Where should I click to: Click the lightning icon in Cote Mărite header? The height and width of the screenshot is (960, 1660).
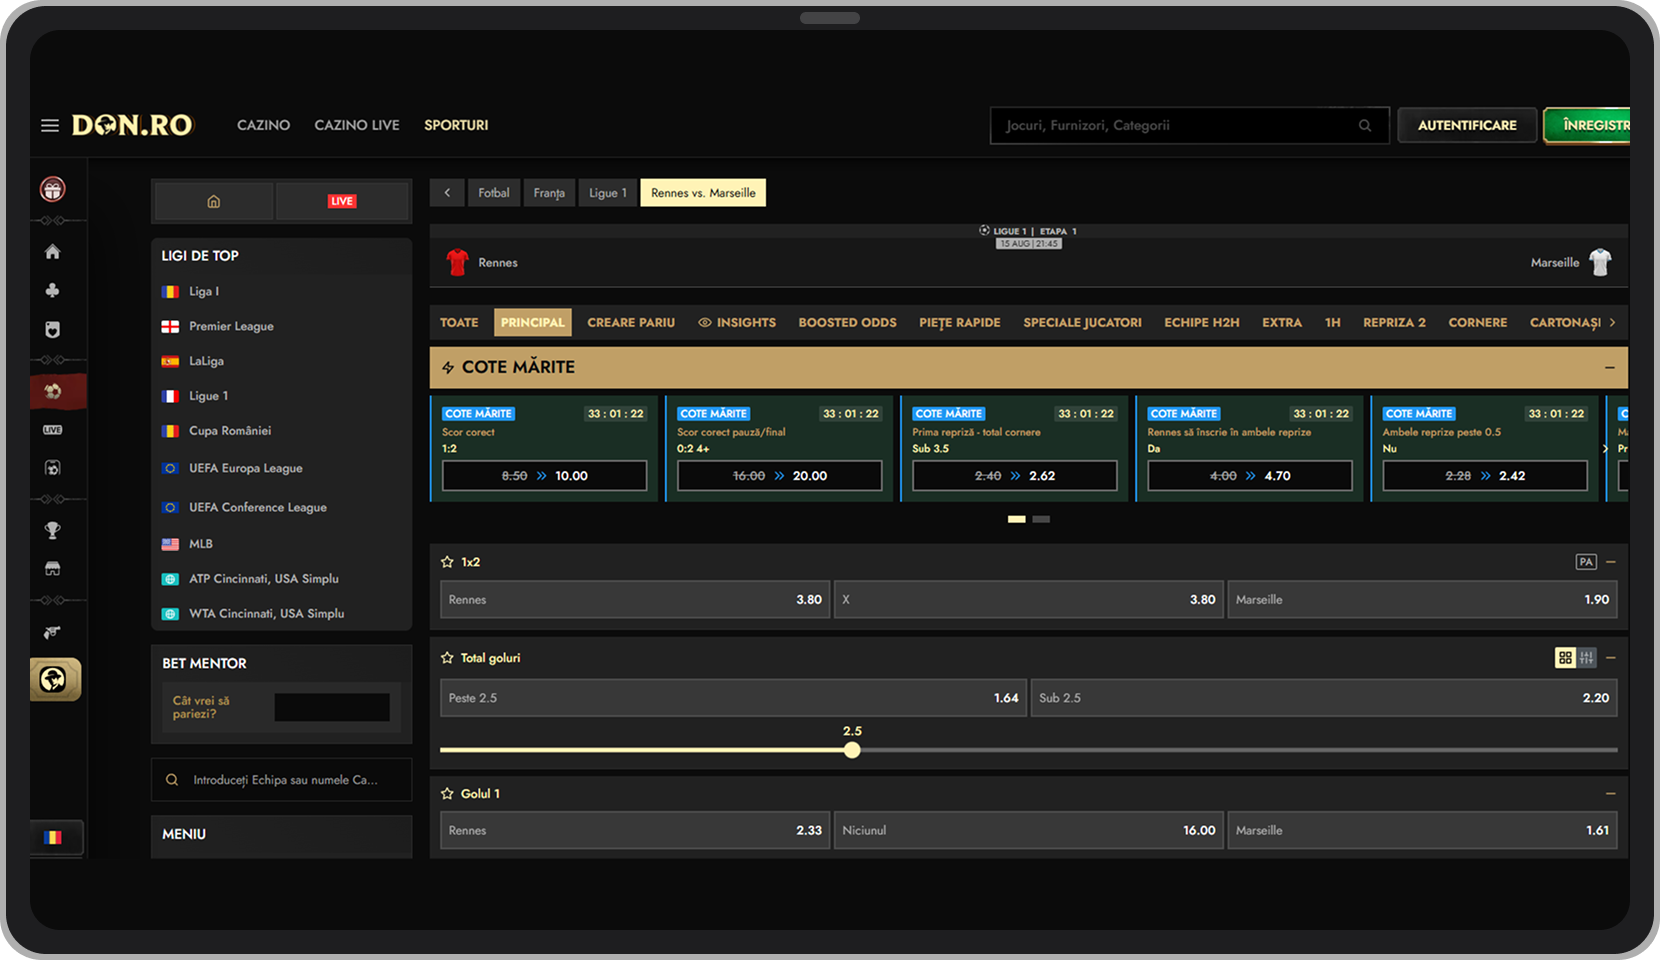[448, 368]
